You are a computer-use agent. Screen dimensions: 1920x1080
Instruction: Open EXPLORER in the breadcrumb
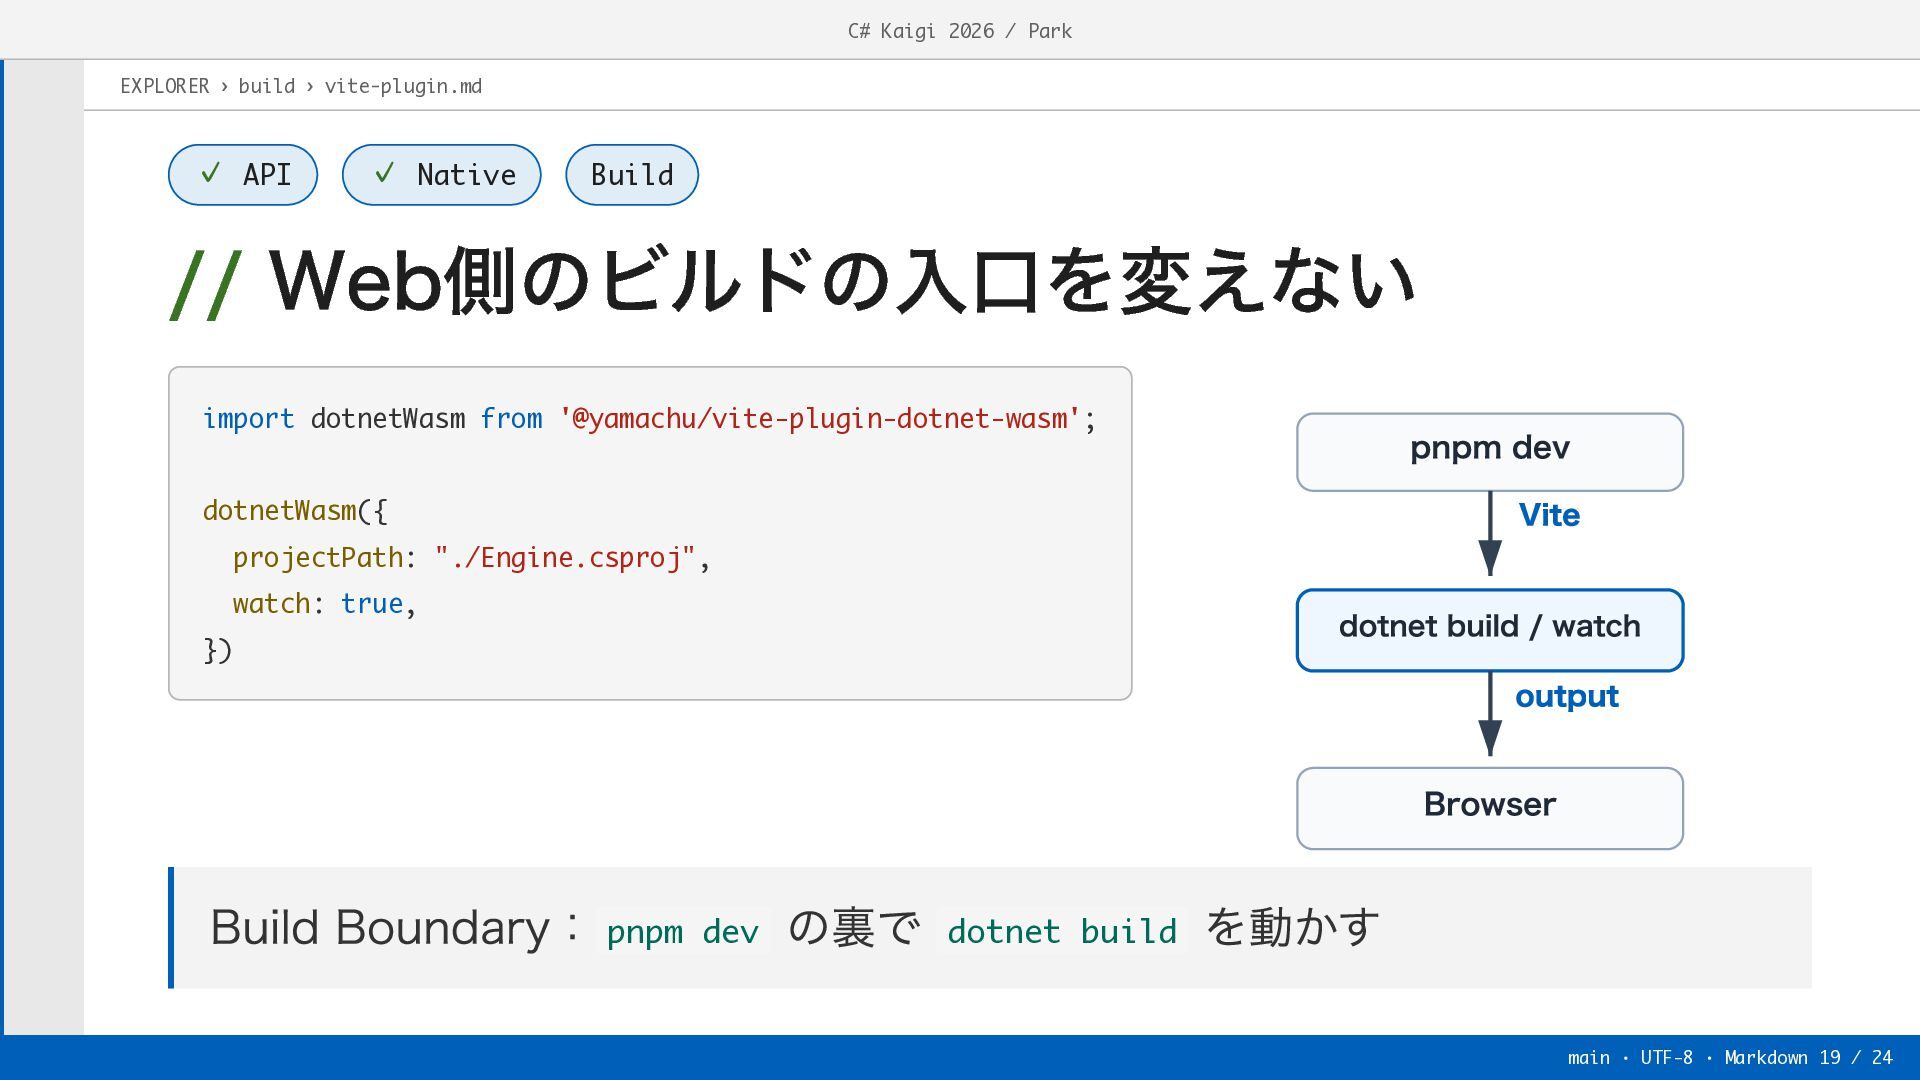tap(165, 86)
